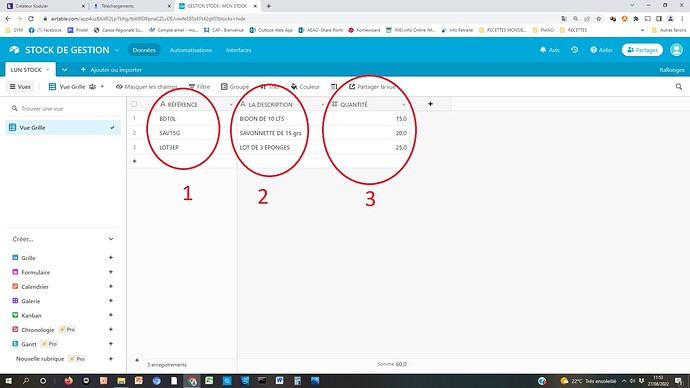Open the Windows Start menu
The width and height of the screenshot is (690, 388).
(x=8, y=381)
